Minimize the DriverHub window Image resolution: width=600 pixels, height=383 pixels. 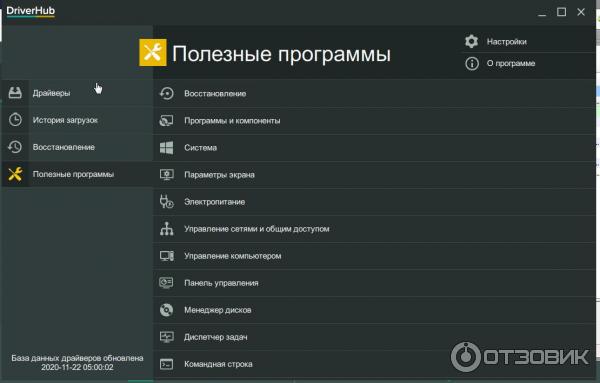(542, 12)
